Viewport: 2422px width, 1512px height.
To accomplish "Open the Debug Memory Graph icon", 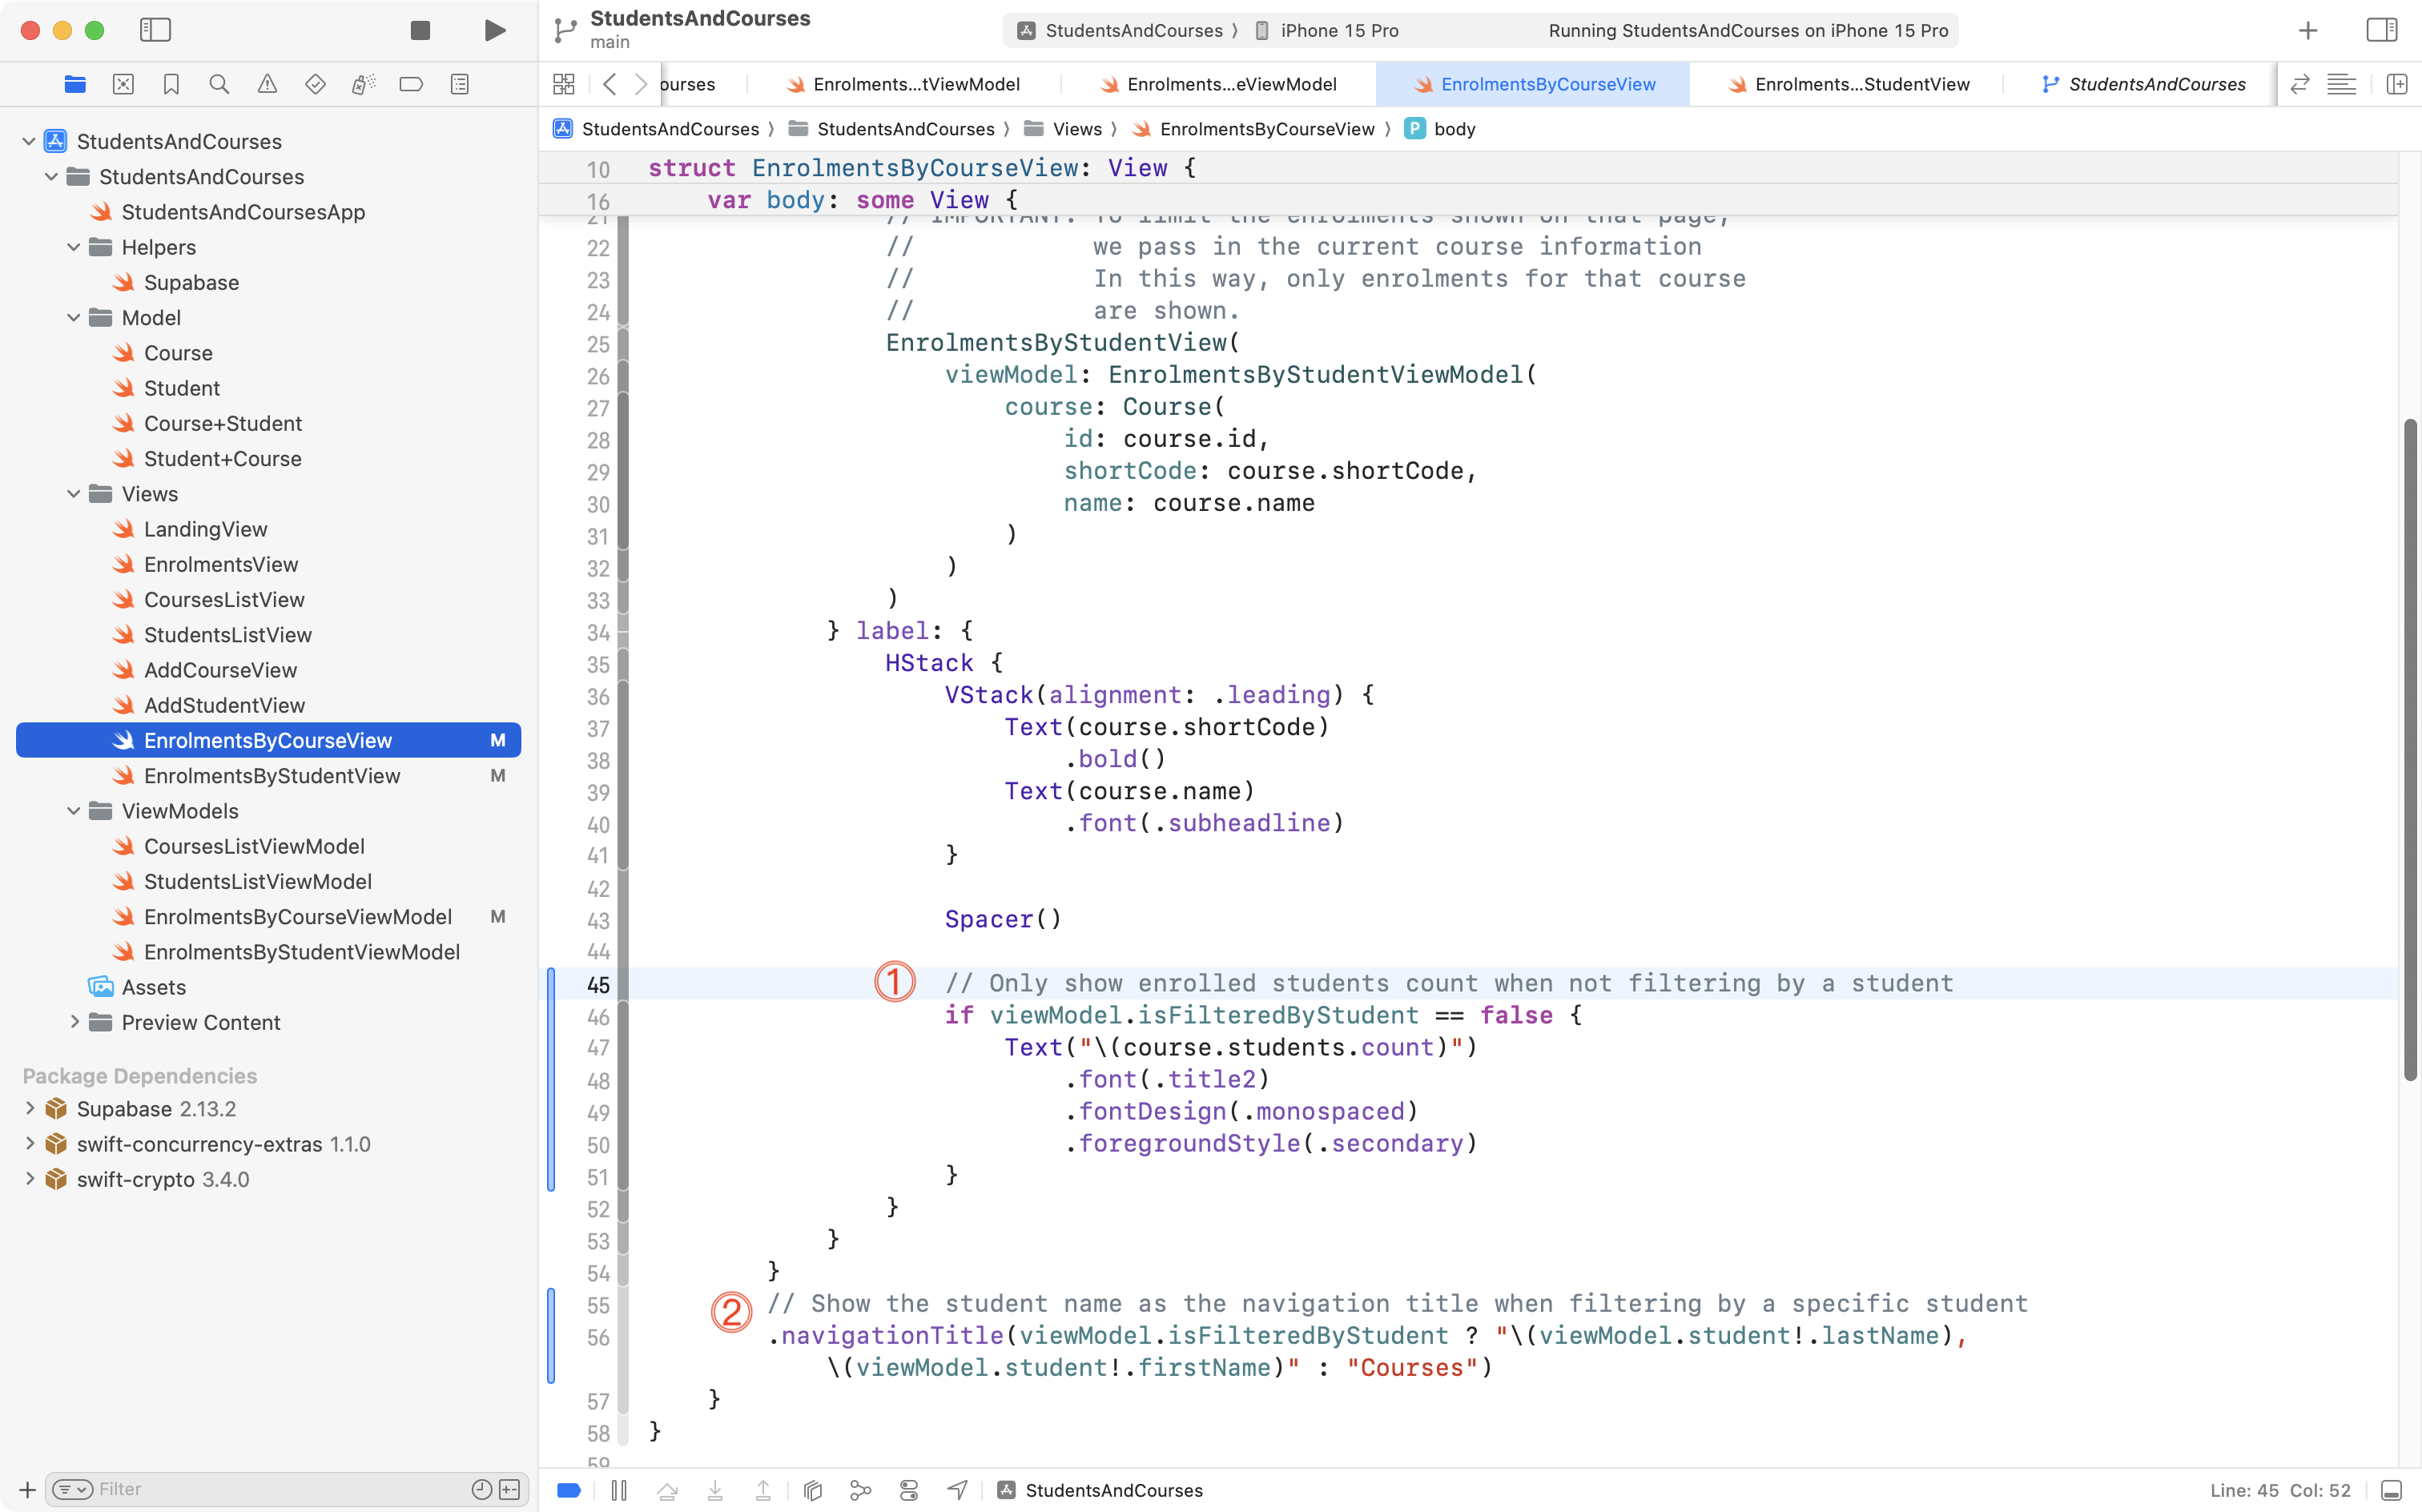I will (x=861, y=1490).
